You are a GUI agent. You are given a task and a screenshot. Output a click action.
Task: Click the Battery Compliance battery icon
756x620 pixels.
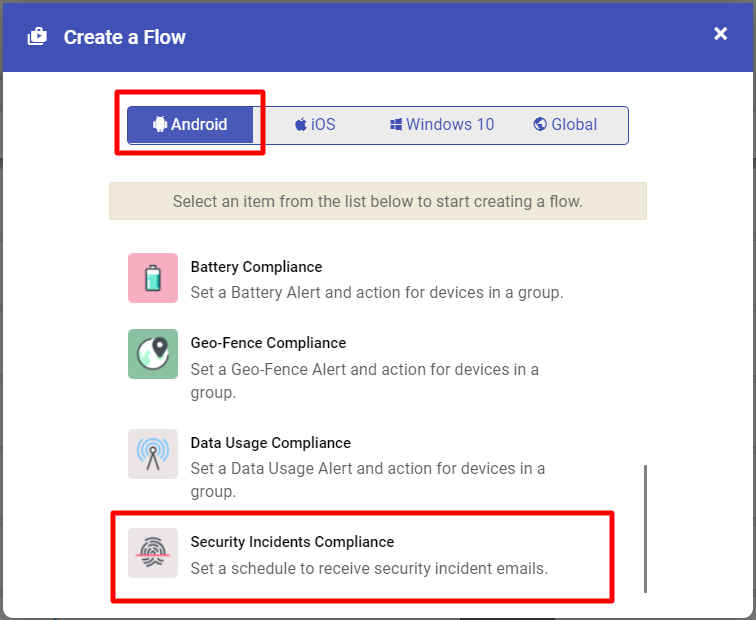click(x=153, y=278)
